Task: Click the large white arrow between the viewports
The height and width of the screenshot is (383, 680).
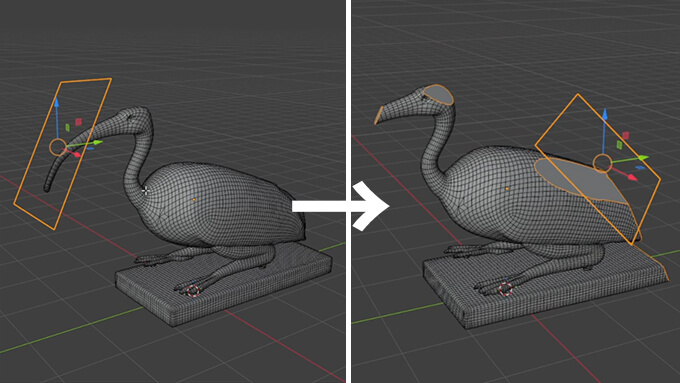Action: click(x=340, y=206)
